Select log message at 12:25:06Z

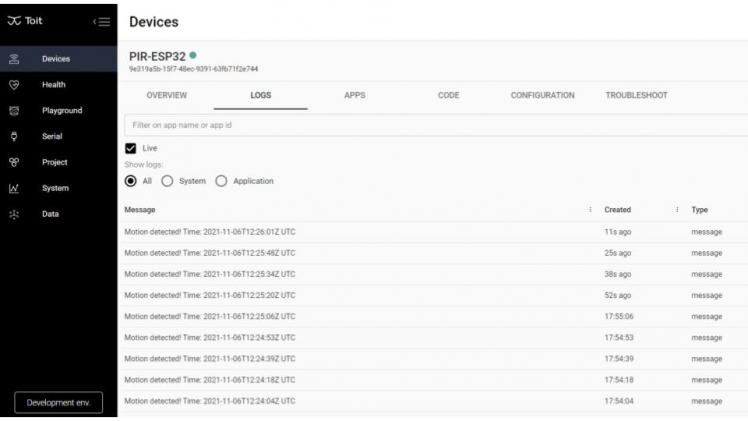[x=210, y=317]
